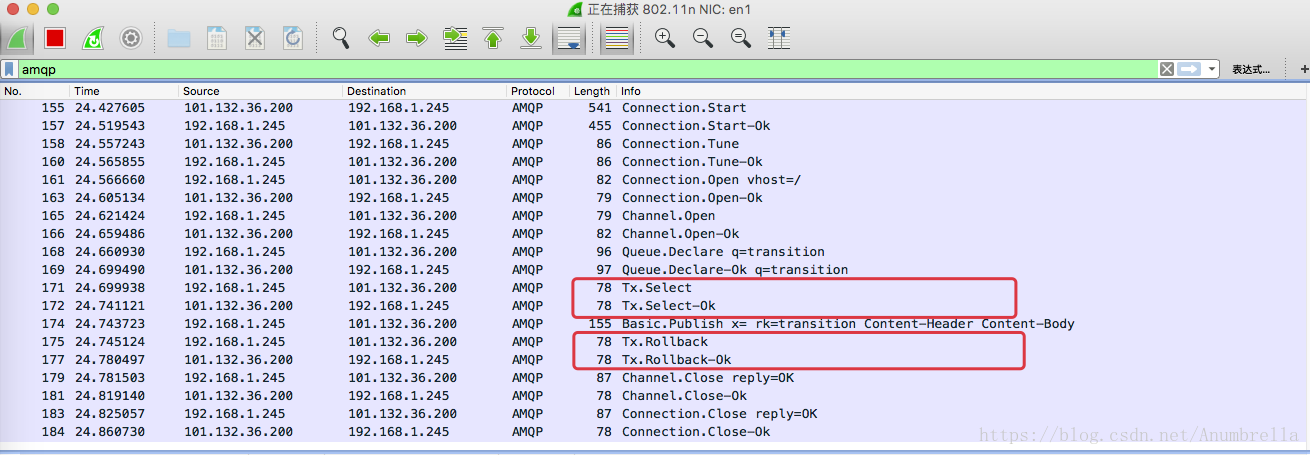This screenshot has height=455, width=1310.
Task: Toggle auto scroll during live capture
Action: (569, 39)
